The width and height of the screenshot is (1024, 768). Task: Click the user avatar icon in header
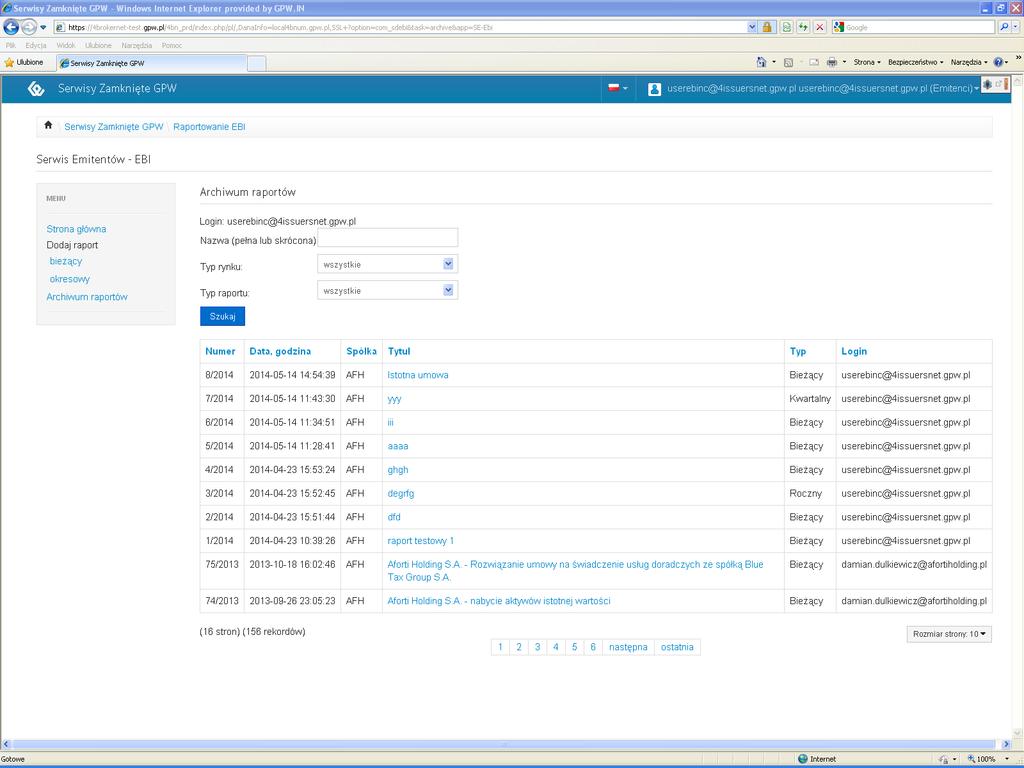tap(654, 89)
